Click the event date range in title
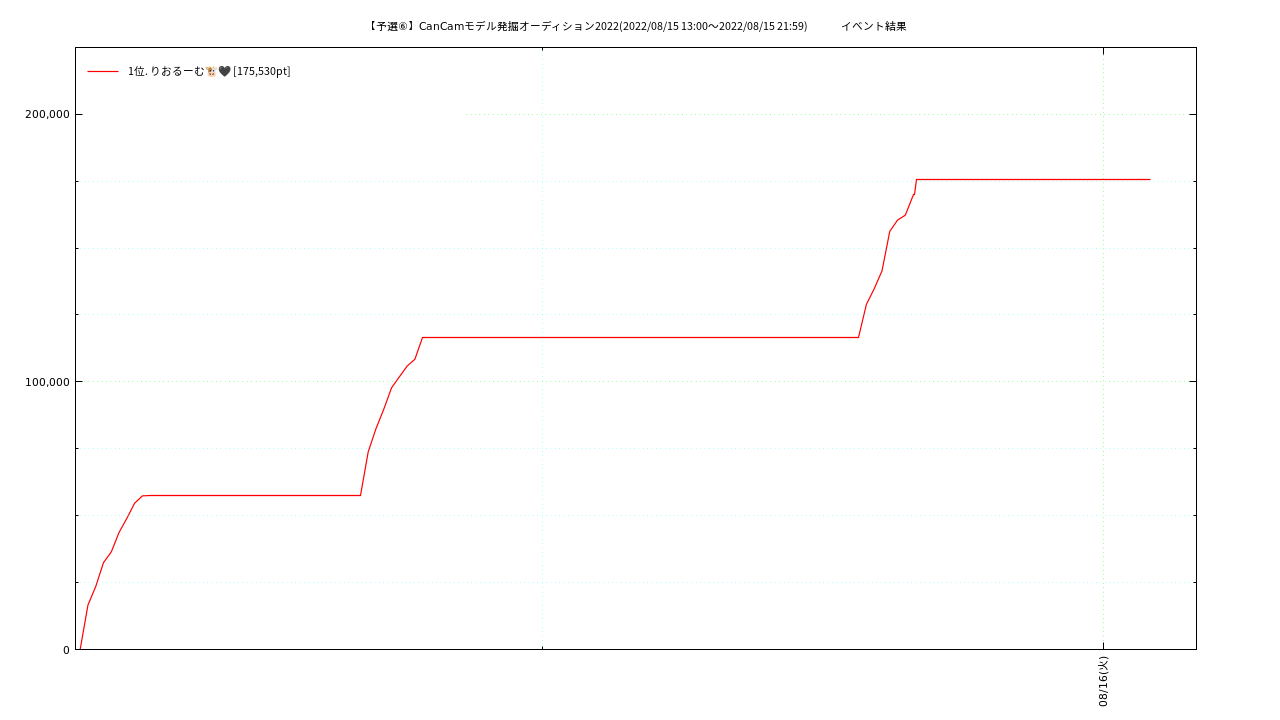This screenshot has height=720, width=1280. [713, 26]
